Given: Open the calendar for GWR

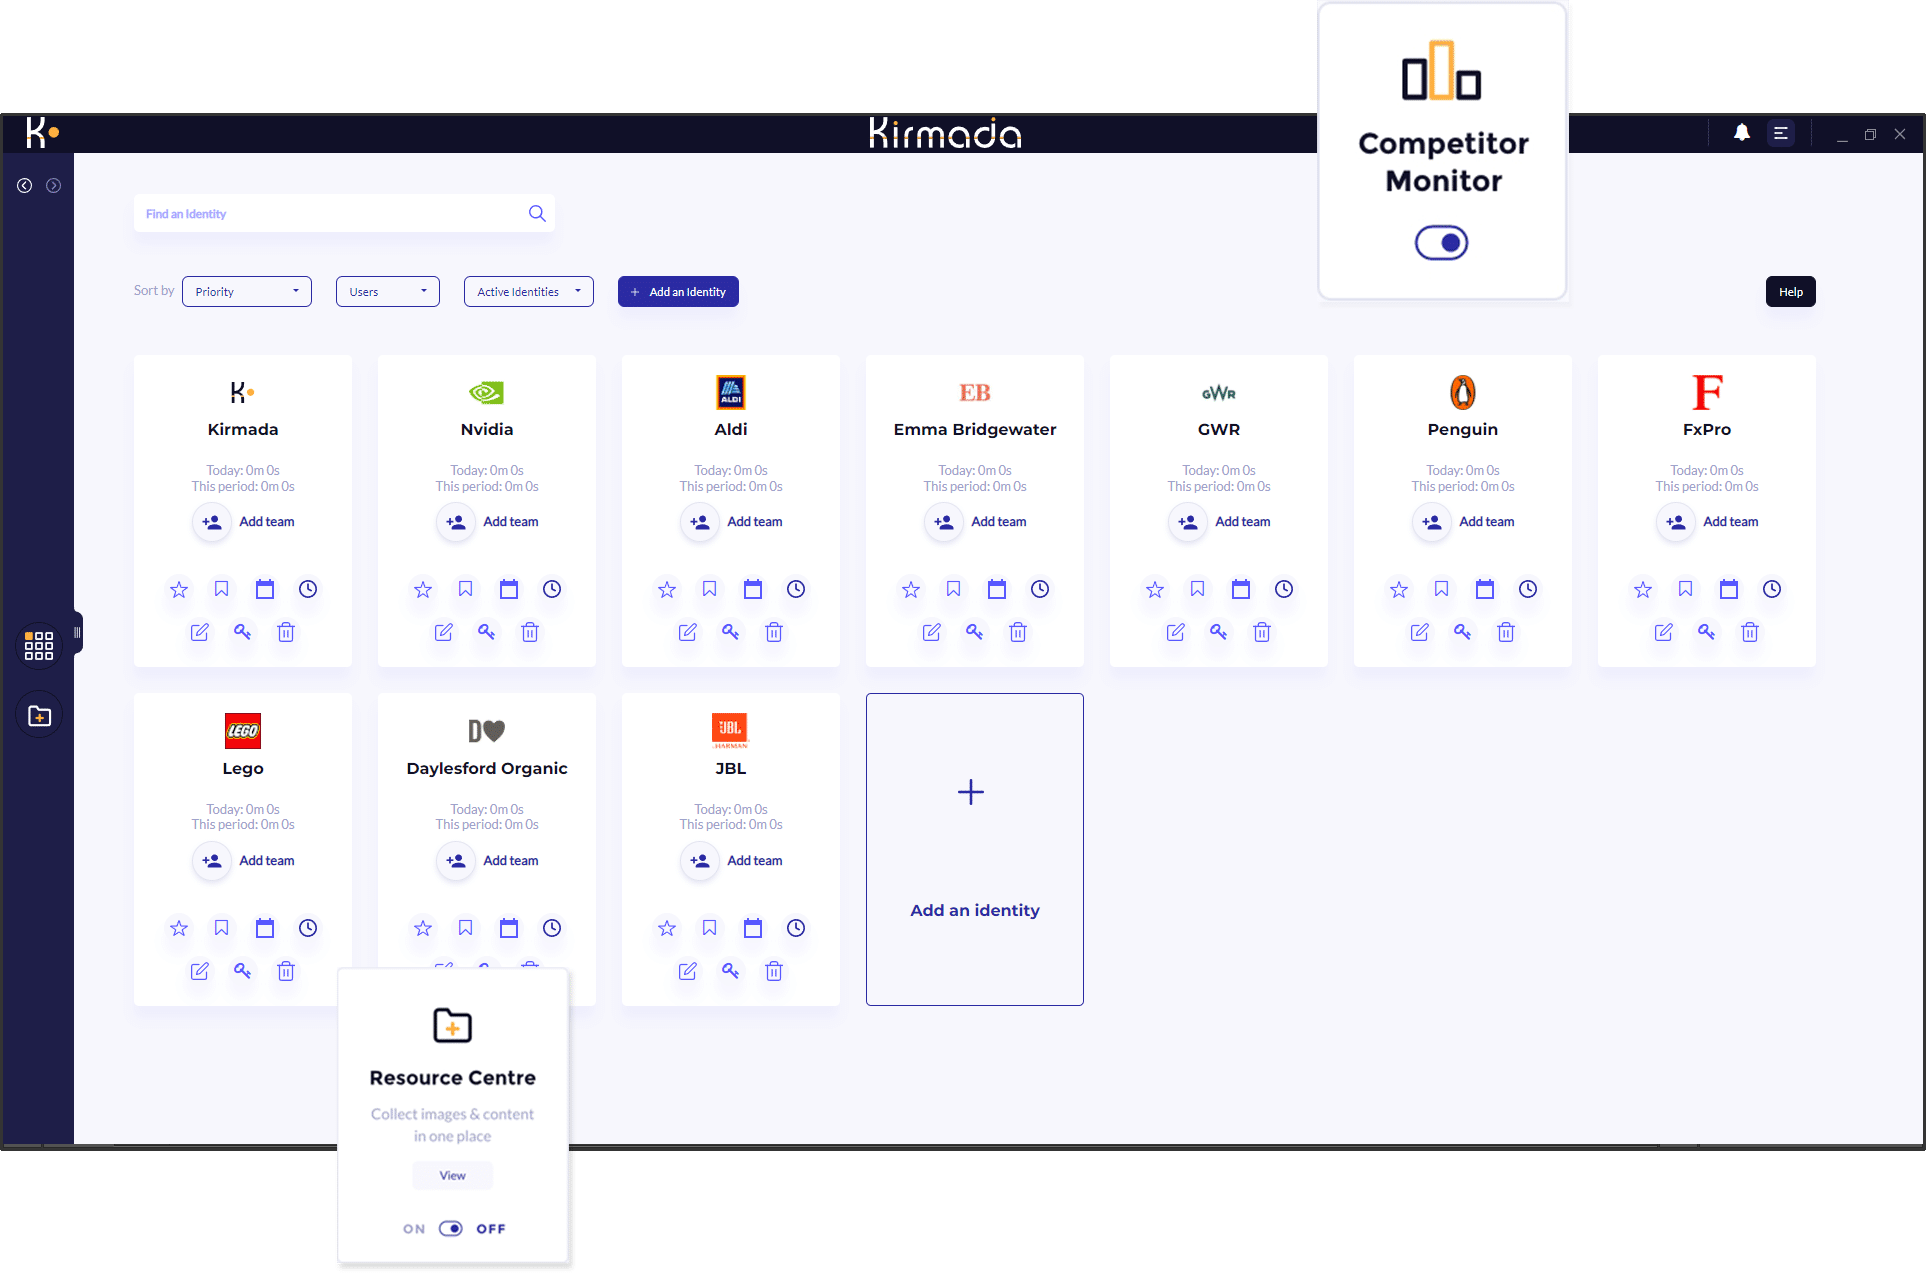Looking at the screenshot, I should [x=1241, y=589].
